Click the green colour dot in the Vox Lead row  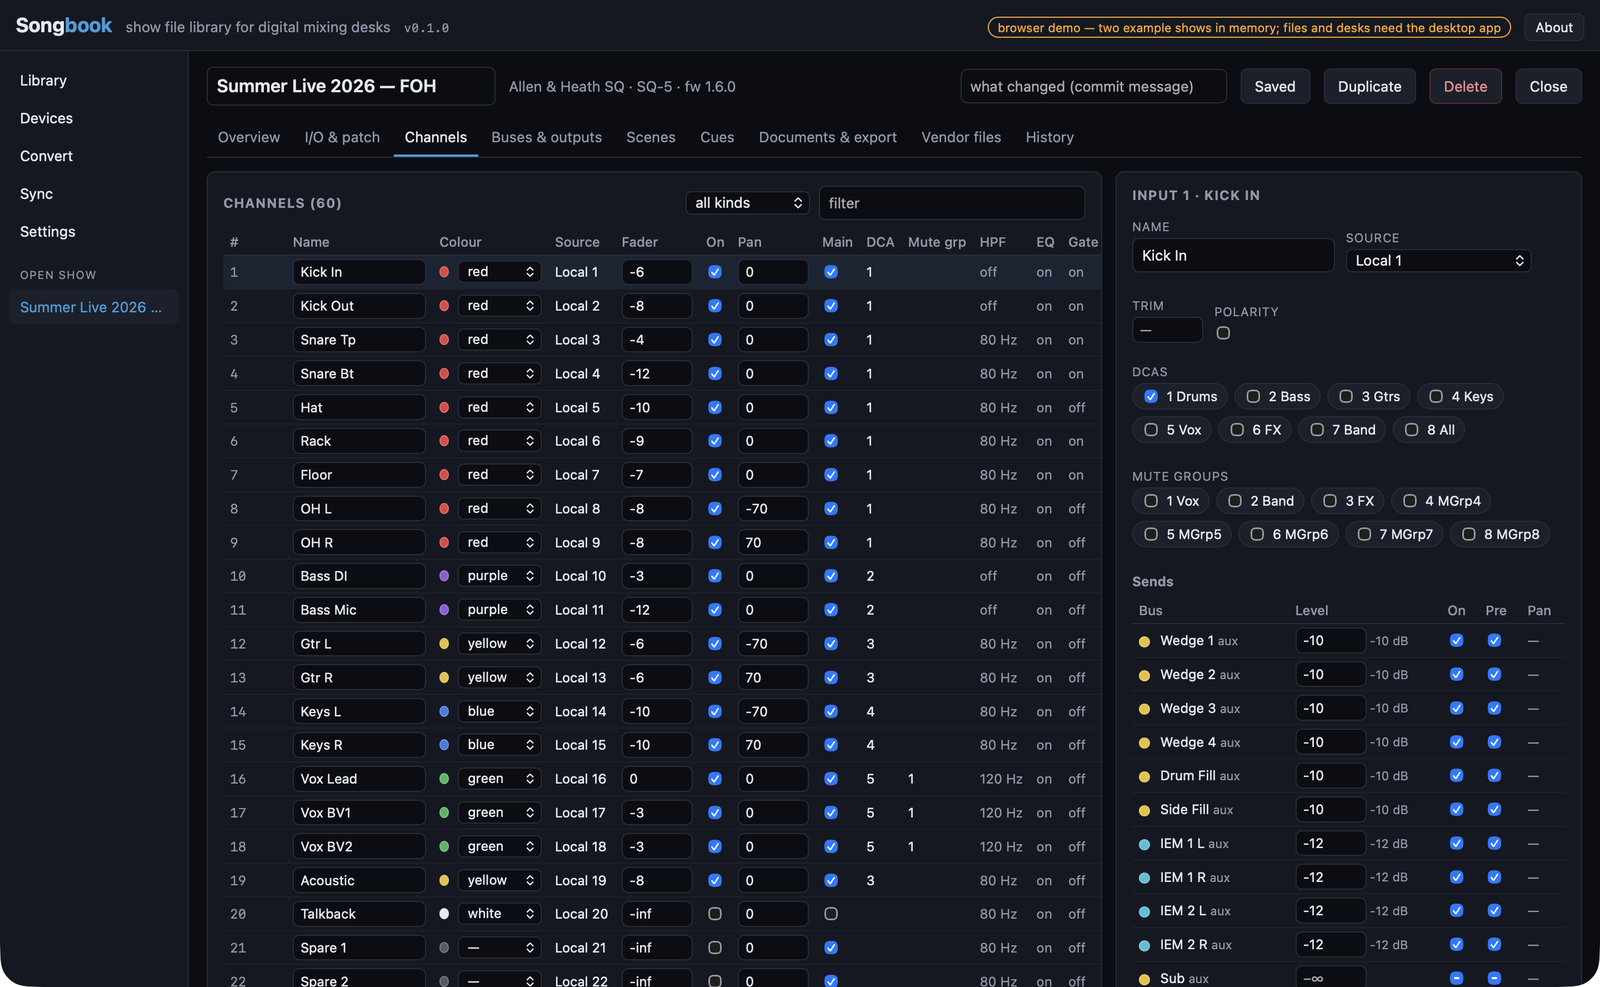coord(444,779)
